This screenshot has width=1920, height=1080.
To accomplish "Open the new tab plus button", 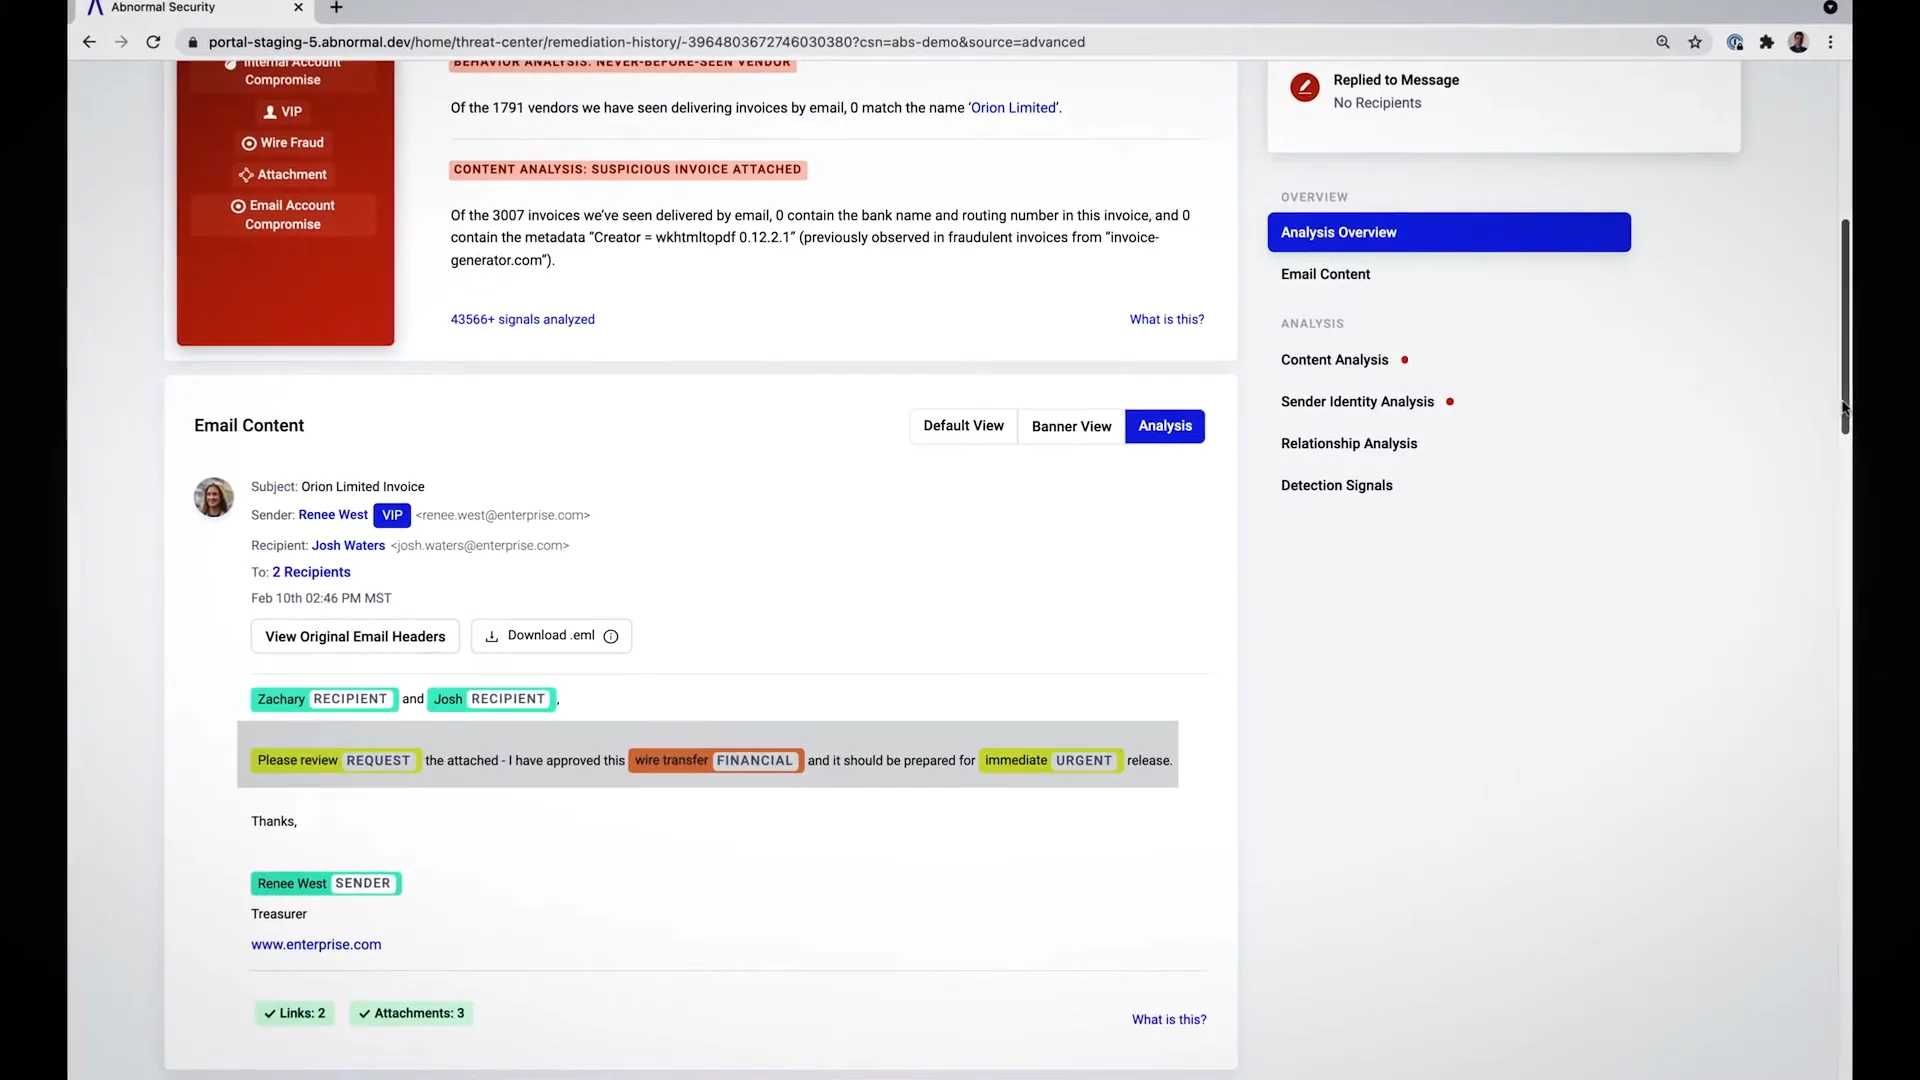I will point(336,8).
